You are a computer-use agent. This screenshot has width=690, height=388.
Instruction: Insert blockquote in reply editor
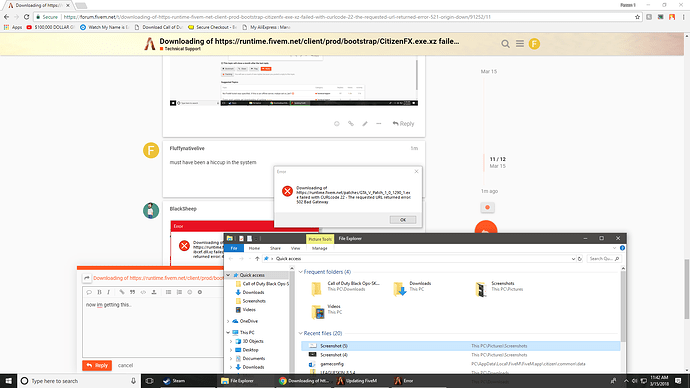[132, 292]
